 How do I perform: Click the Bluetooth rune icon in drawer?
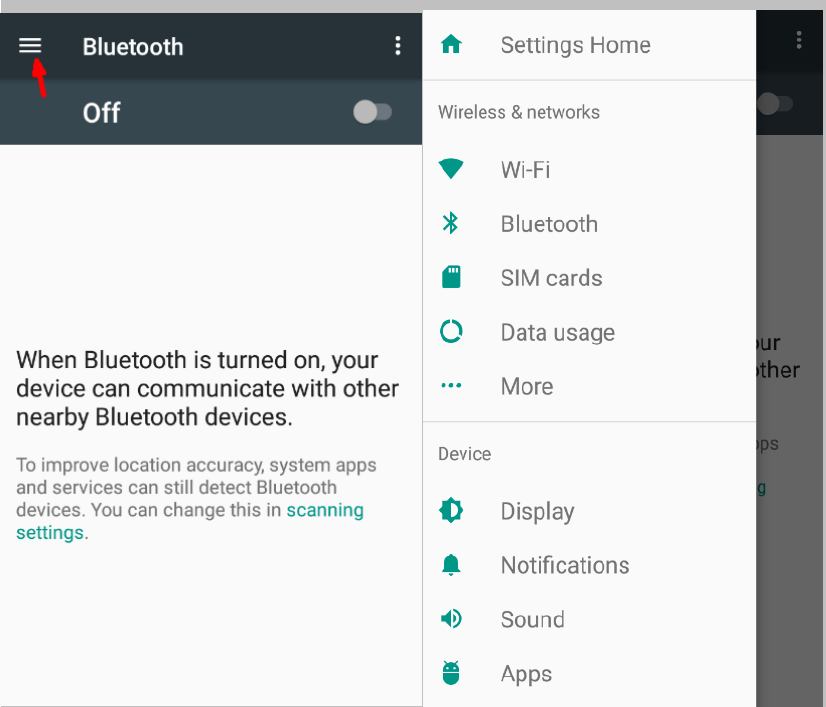[450, 223]
